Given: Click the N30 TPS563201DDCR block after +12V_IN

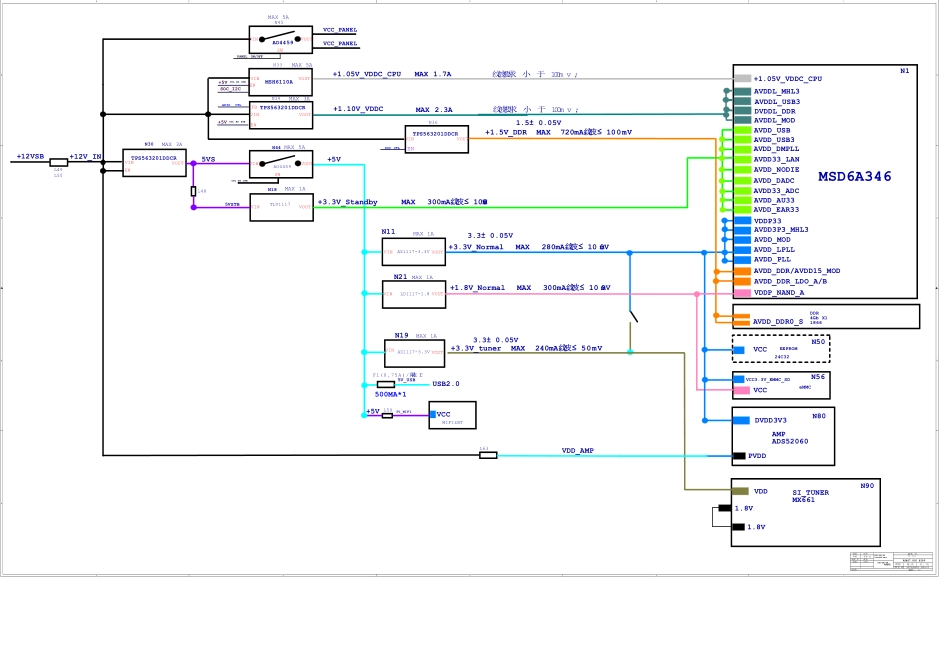Looking at the screenshot, I should [153, 163].
